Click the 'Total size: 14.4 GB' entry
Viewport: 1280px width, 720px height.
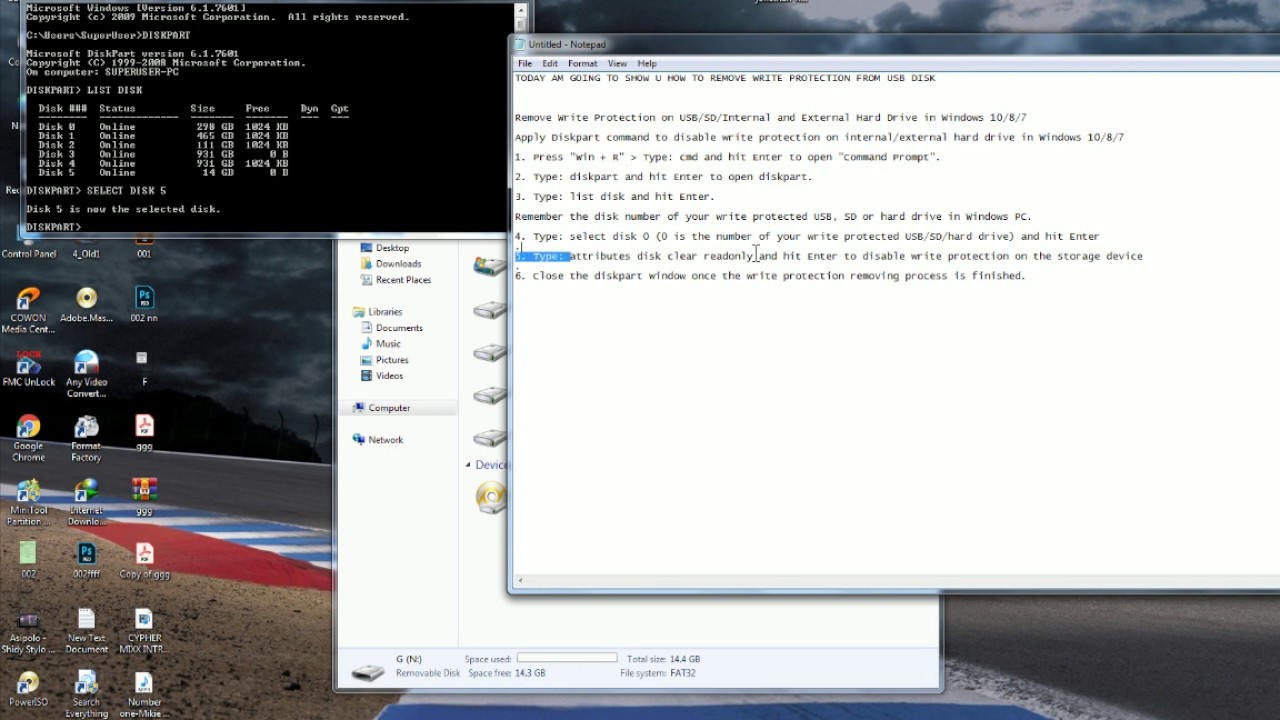coord(663,659)
